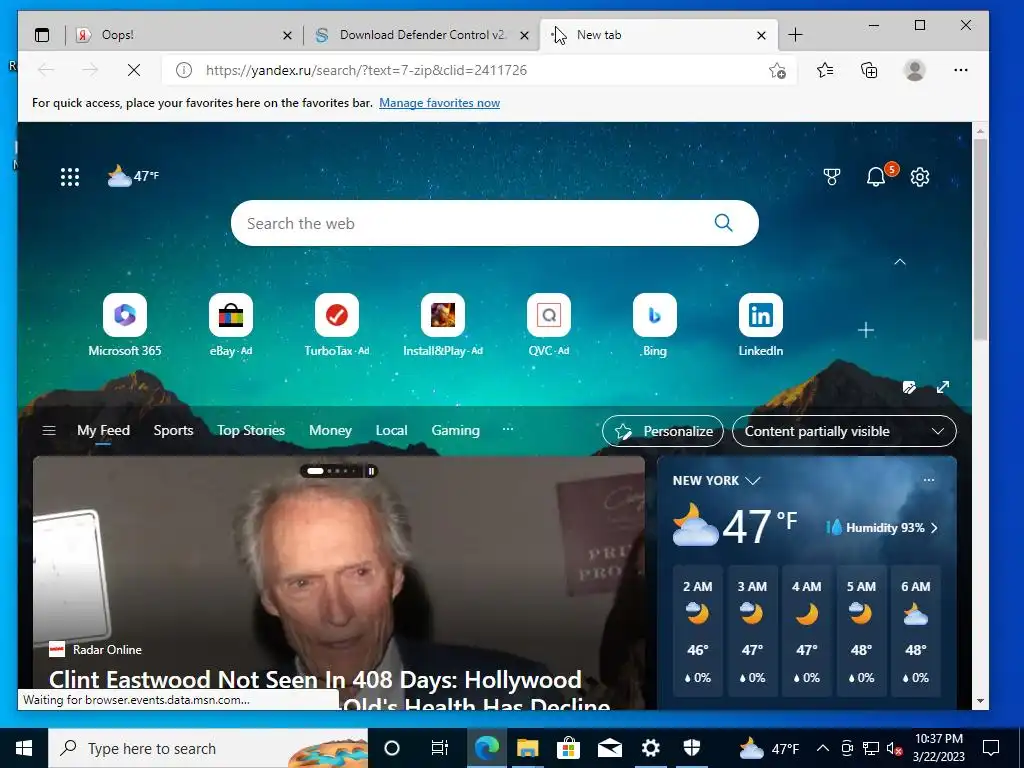Open the muted volume tray icon
1024x768 pixels.
895,748
